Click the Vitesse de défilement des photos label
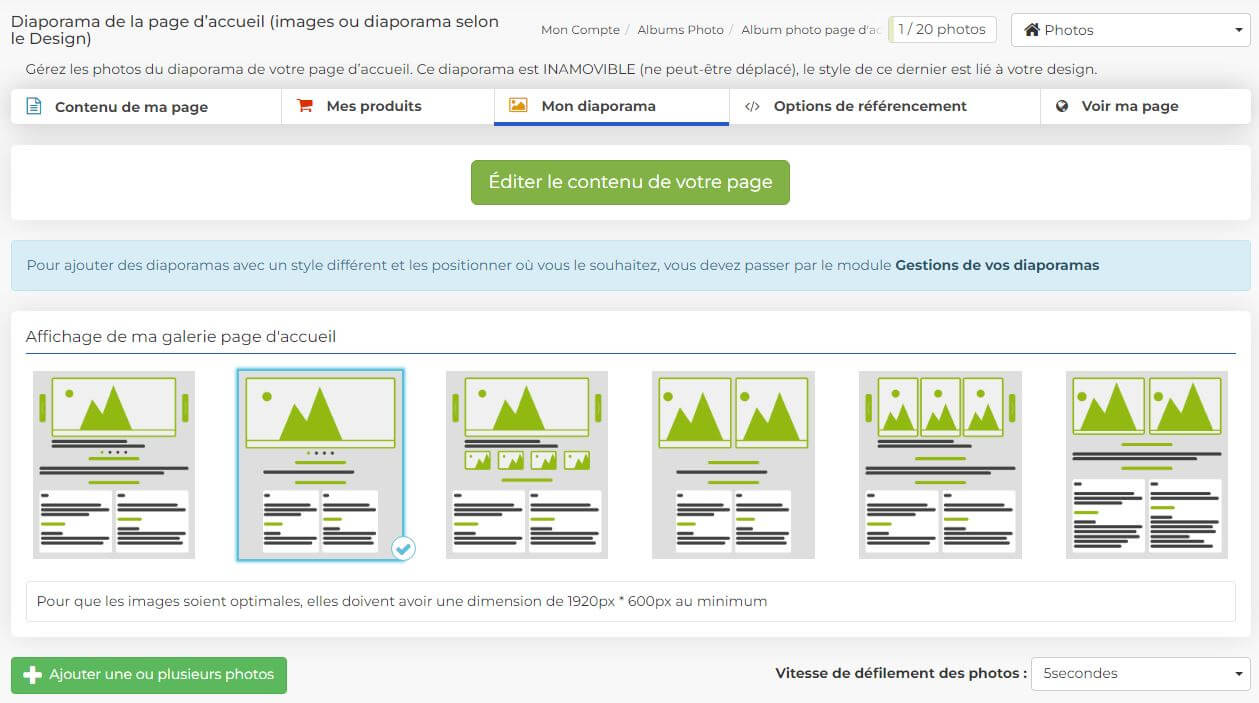This screenshot has width=1259, height=703. pyautogui.click(x=901, y=673)
